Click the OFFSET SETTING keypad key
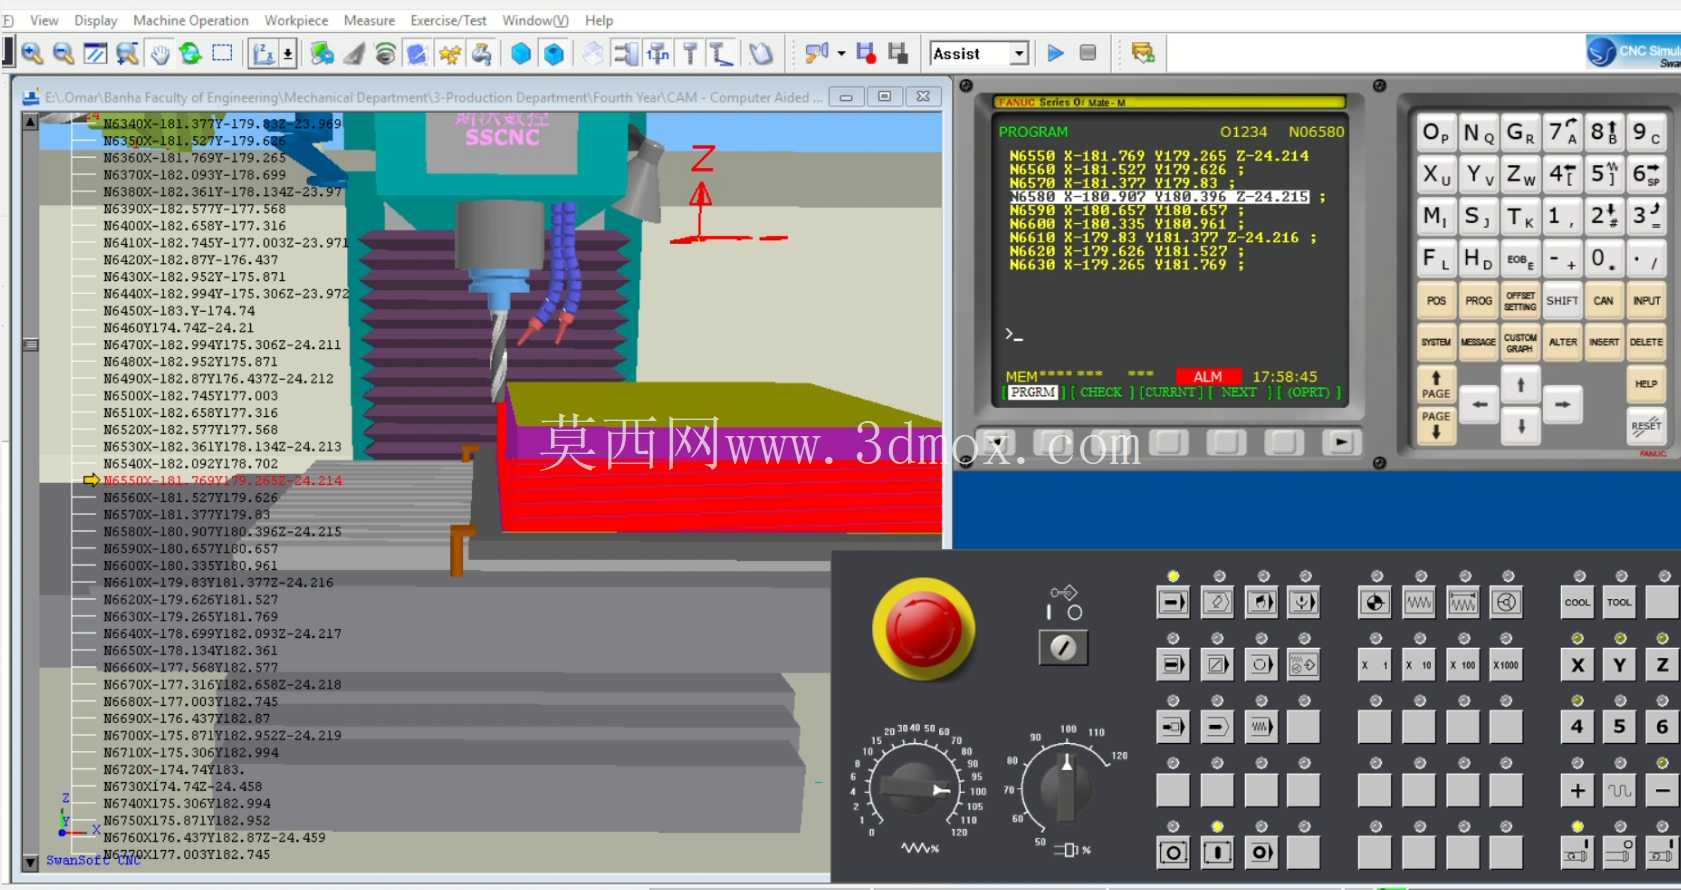Screen dimensions: 1681x890 coord(1520,301)
